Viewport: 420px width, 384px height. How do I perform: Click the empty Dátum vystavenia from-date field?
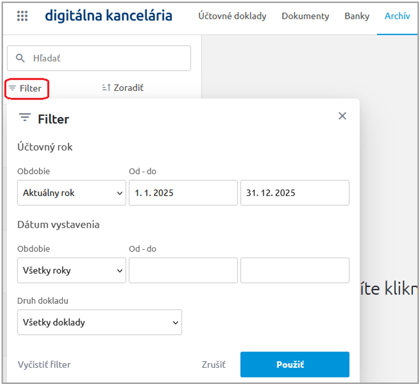[x=183, y=270]
